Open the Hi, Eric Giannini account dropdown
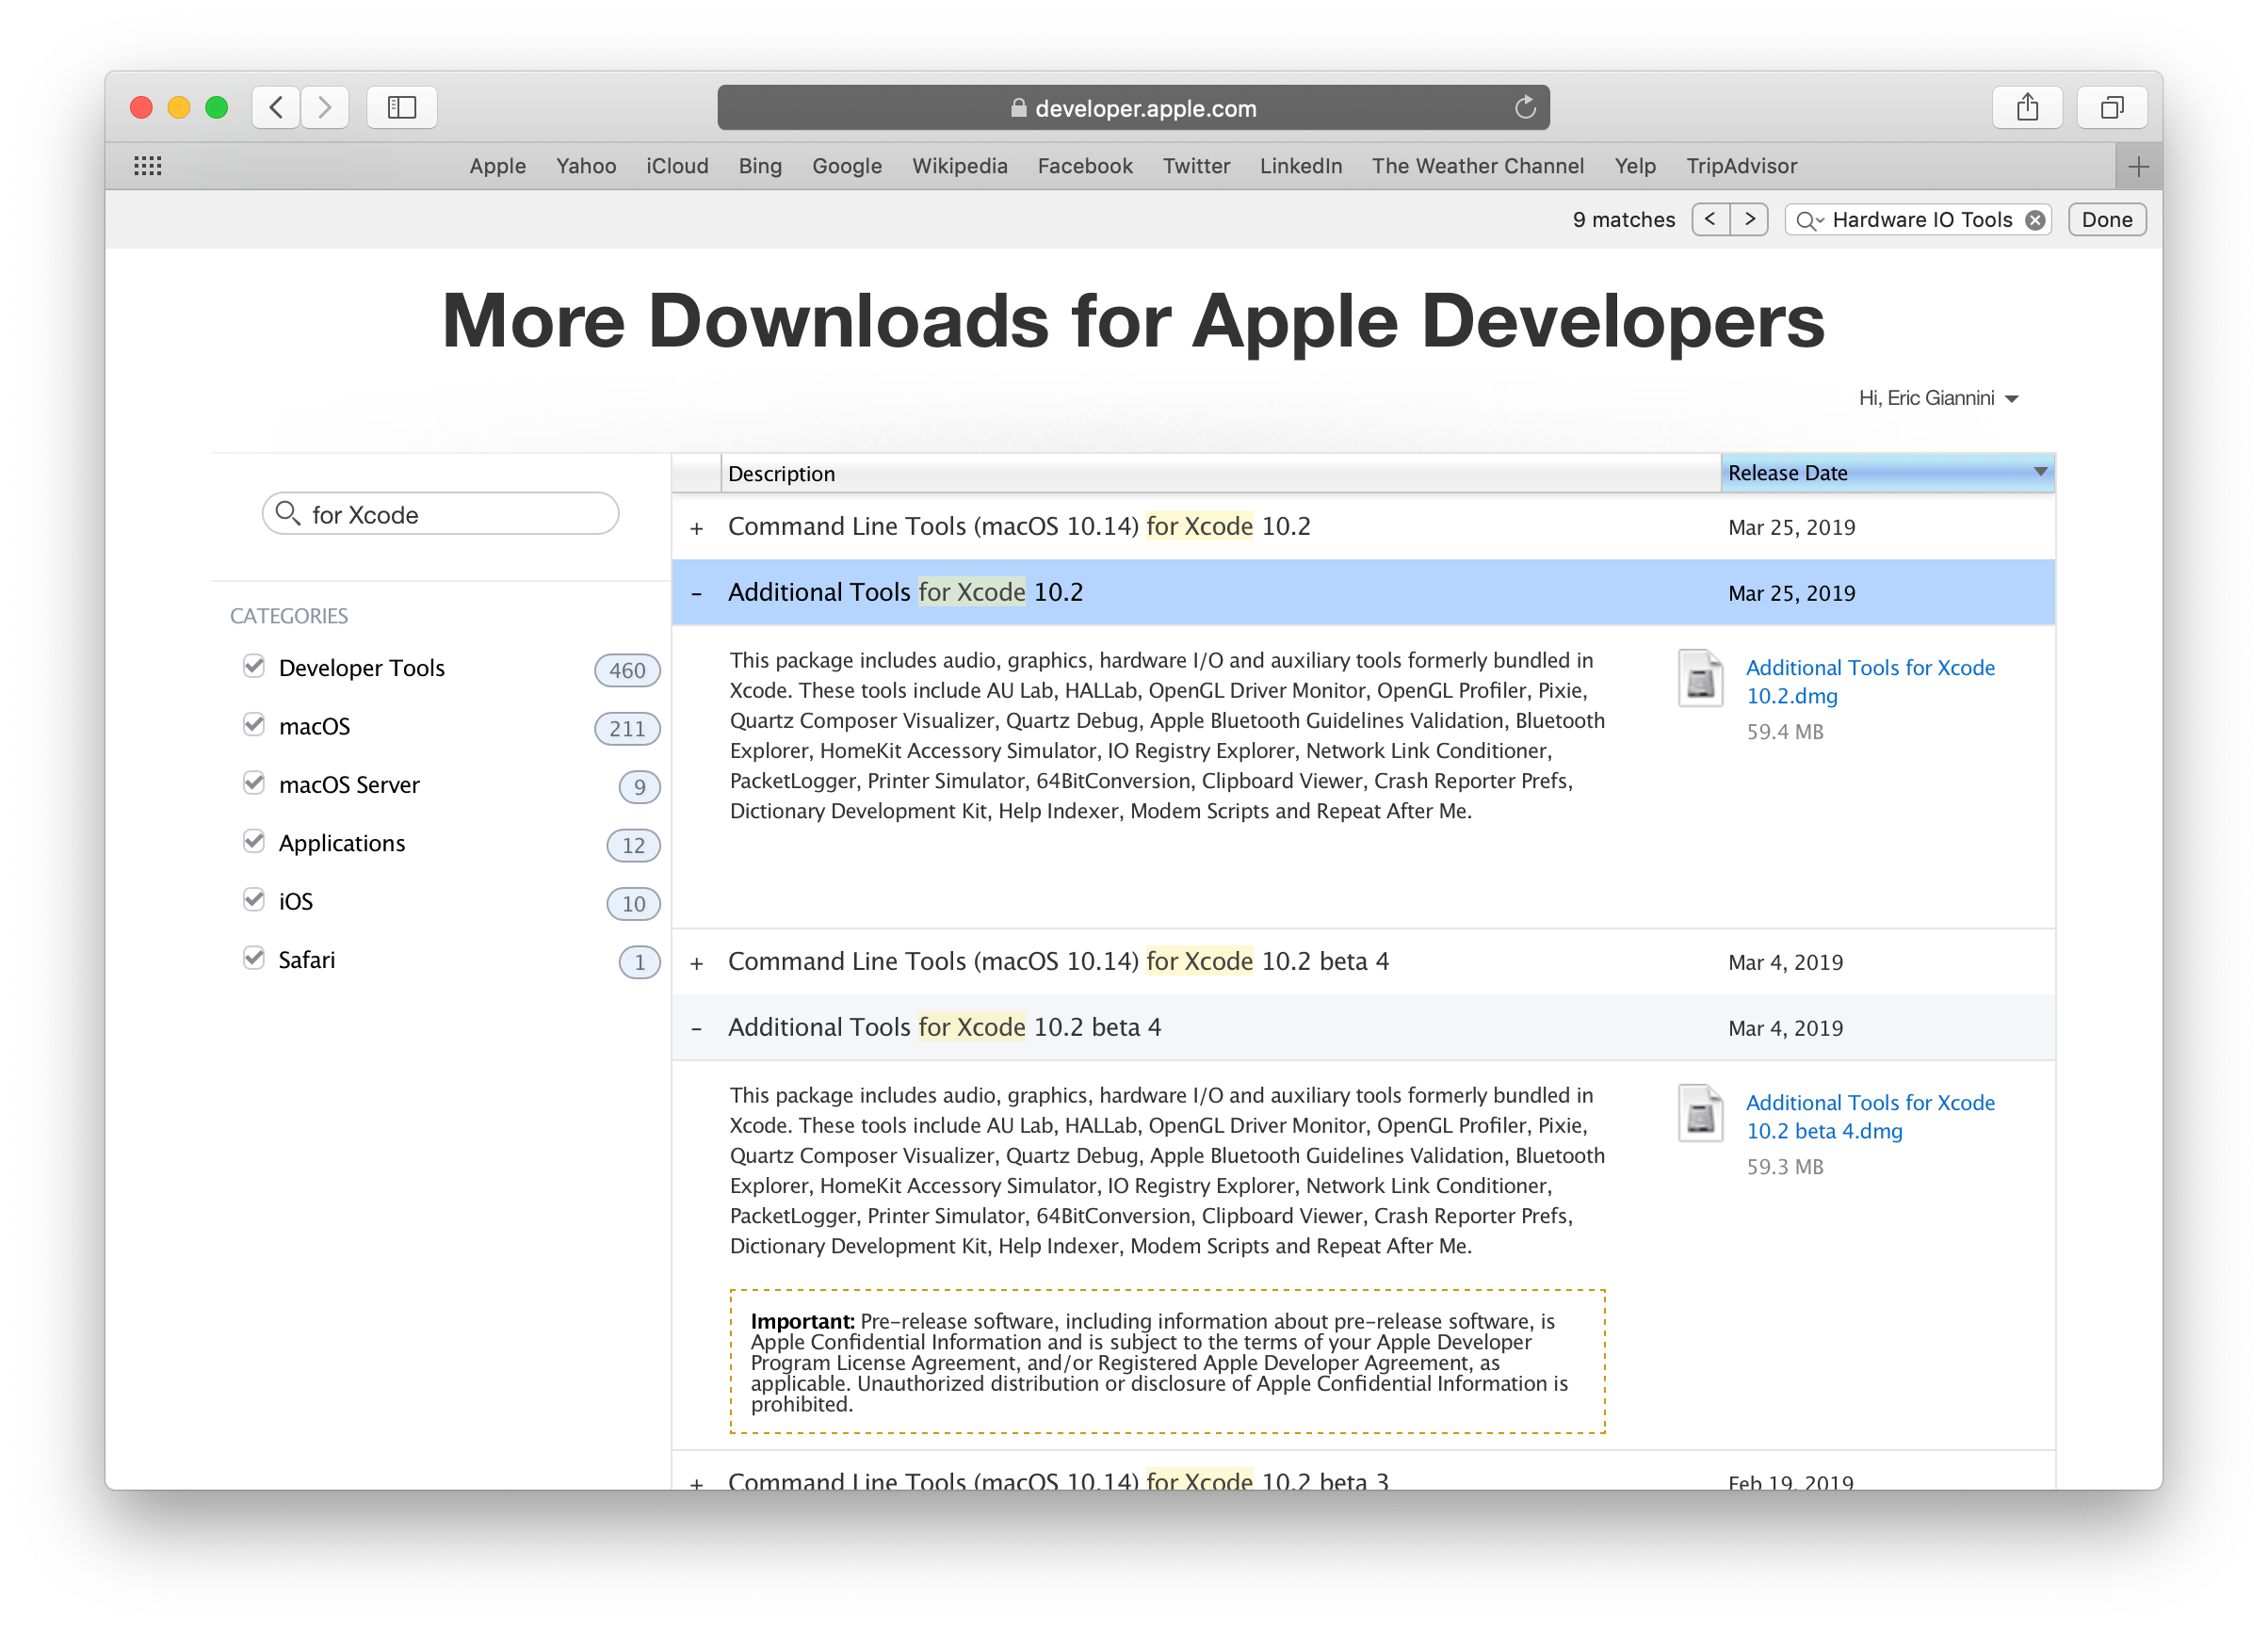The image size is (2268, 1629). (1939, 398)
